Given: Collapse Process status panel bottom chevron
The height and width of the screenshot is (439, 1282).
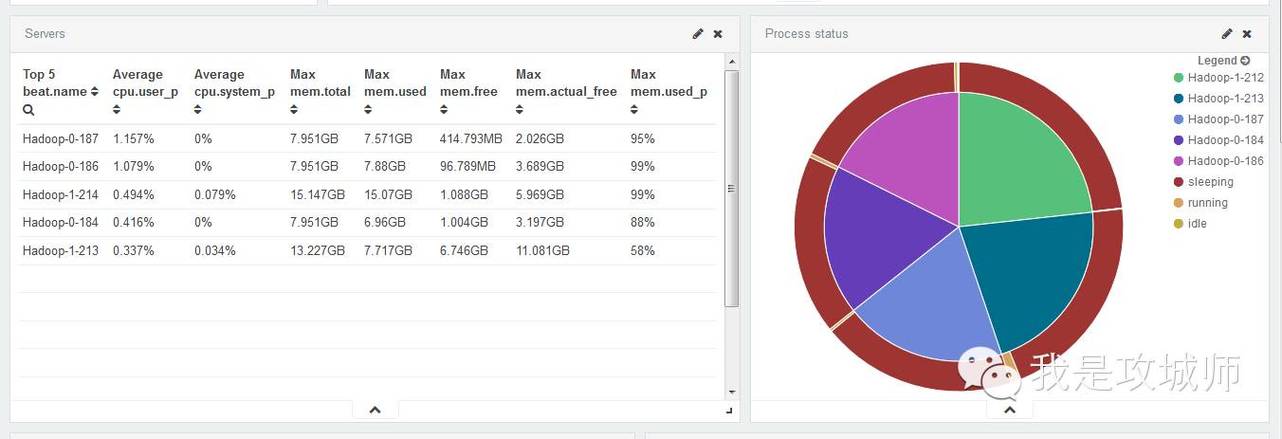Looking at the screenshot, I should [1009, 409].
